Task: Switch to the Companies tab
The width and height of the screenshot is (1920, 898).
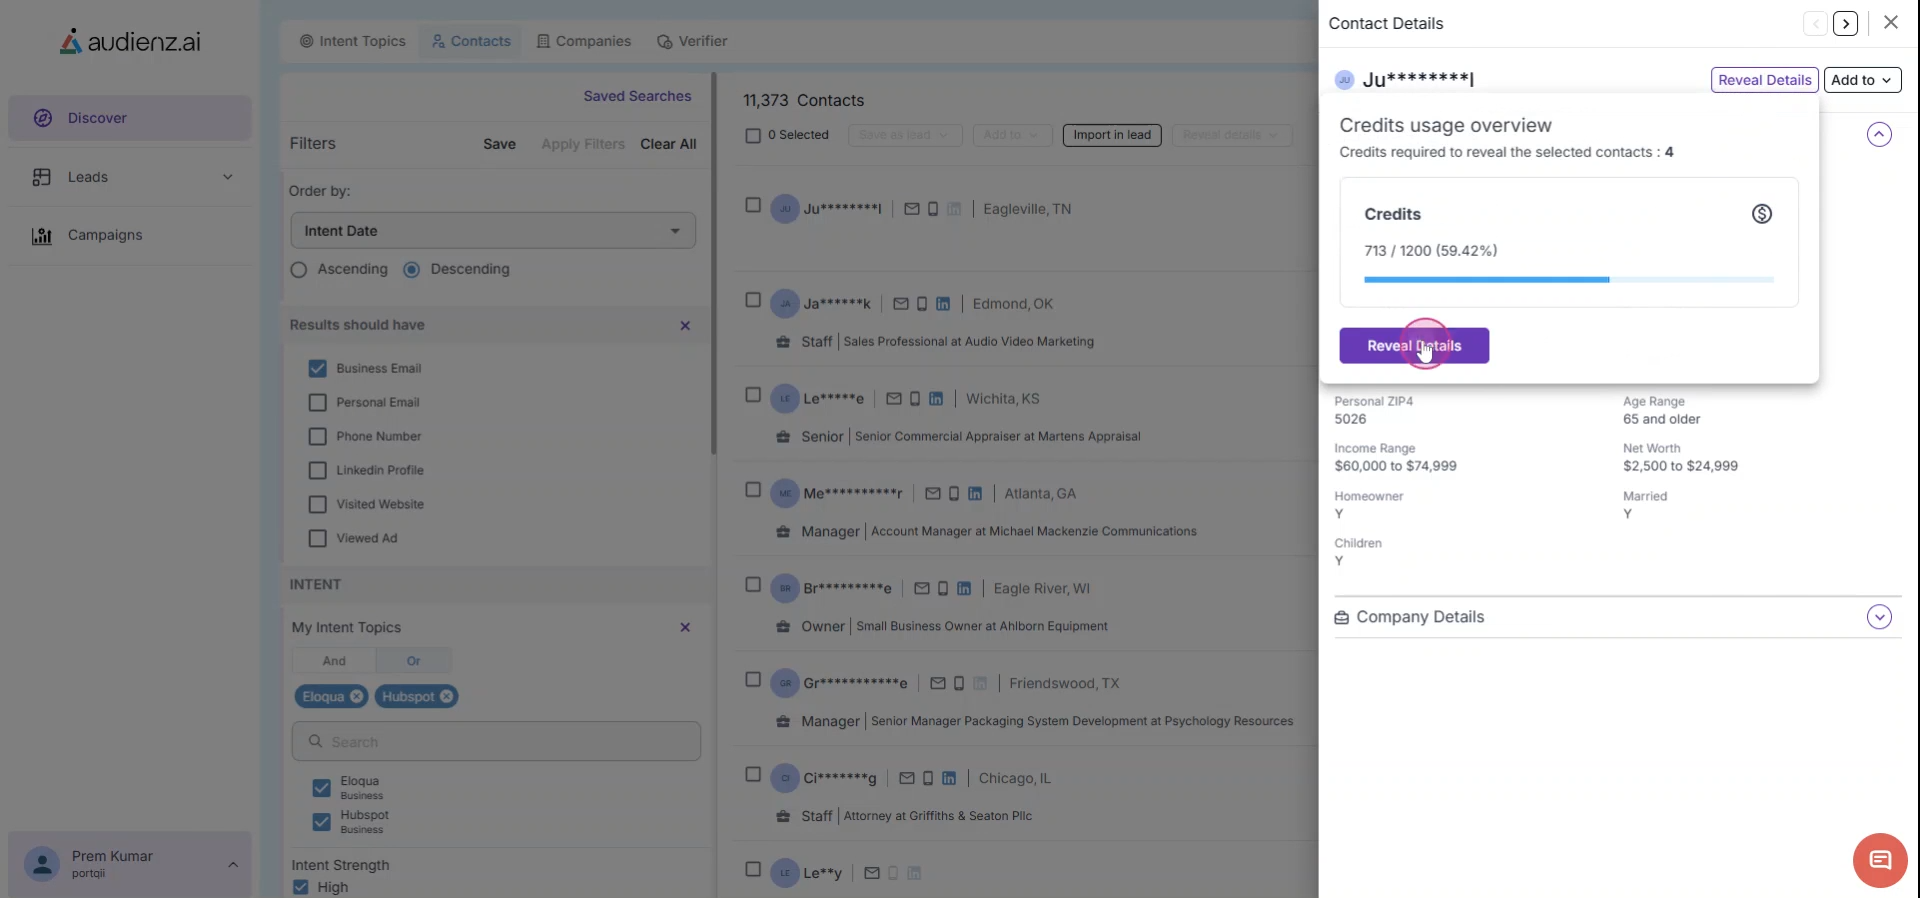Action: (x=584, y=41)
